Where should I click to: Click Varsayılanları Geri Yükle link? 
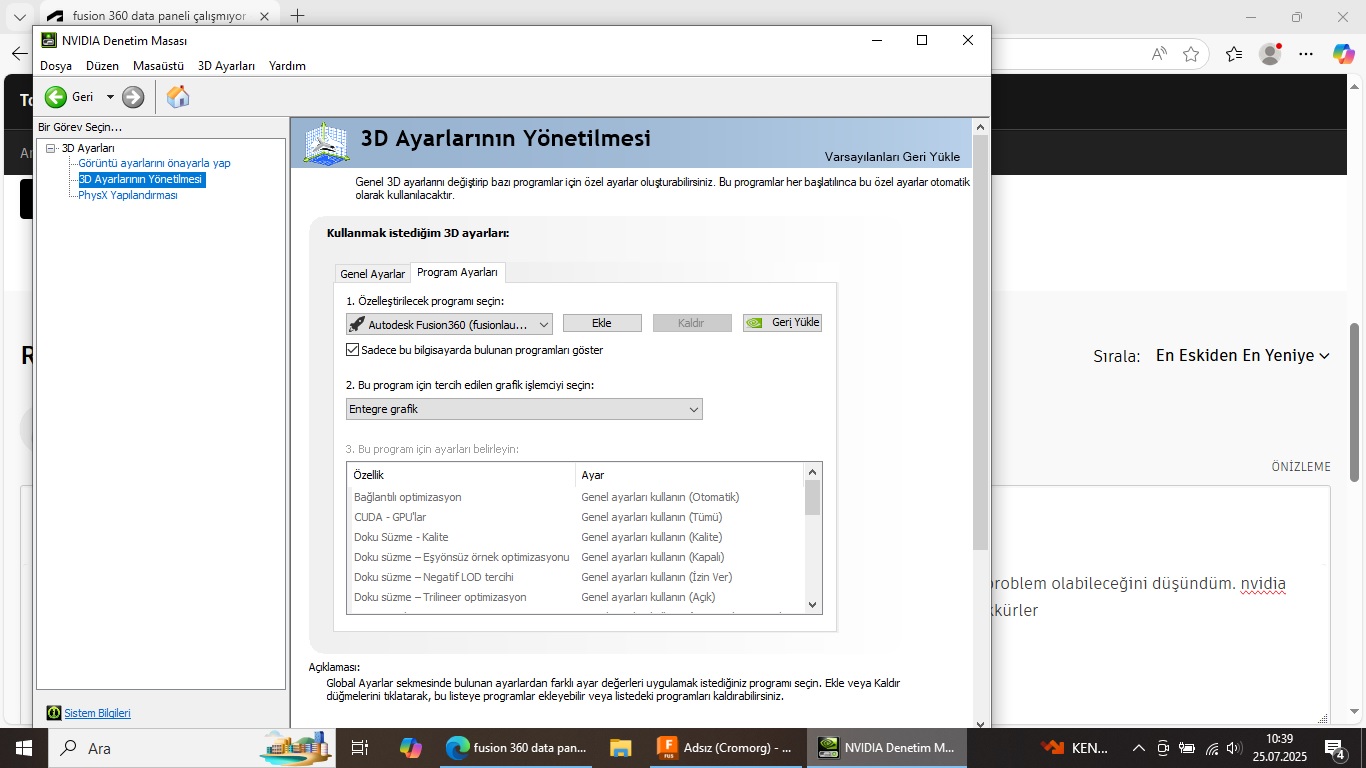tap(892, 157)
